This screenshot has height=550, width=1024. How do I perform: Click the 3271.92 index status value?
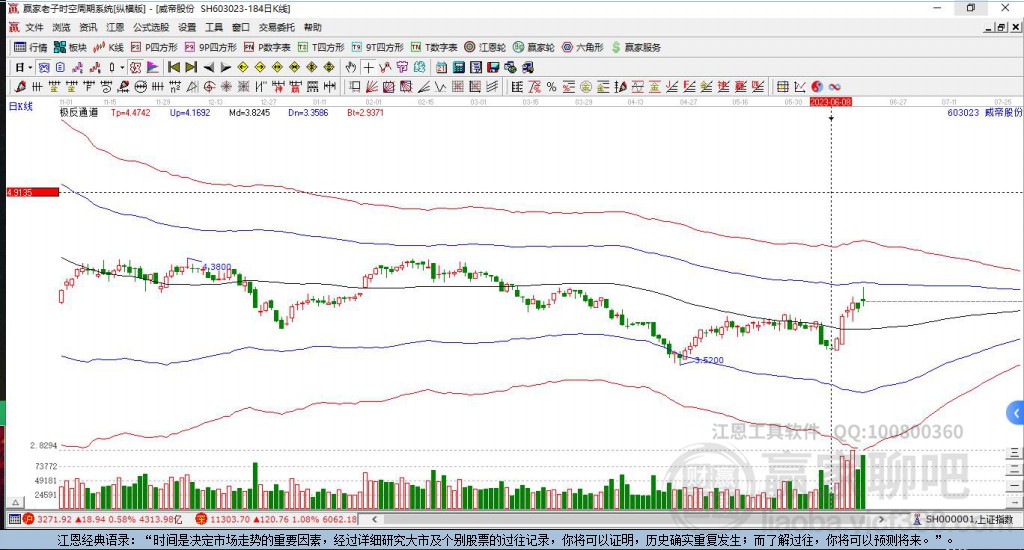tap(54, 519)
